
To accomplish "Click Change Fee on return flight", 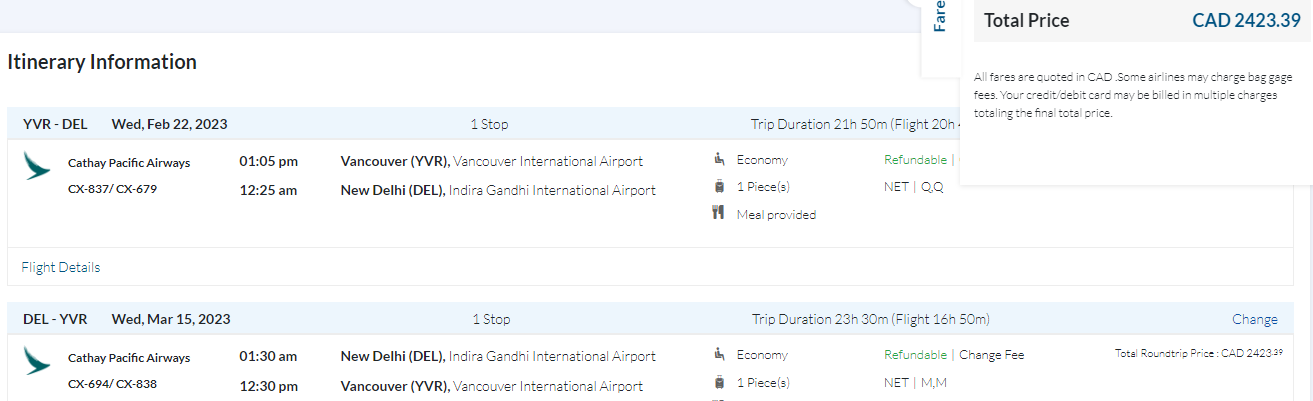I will [991, 355].
